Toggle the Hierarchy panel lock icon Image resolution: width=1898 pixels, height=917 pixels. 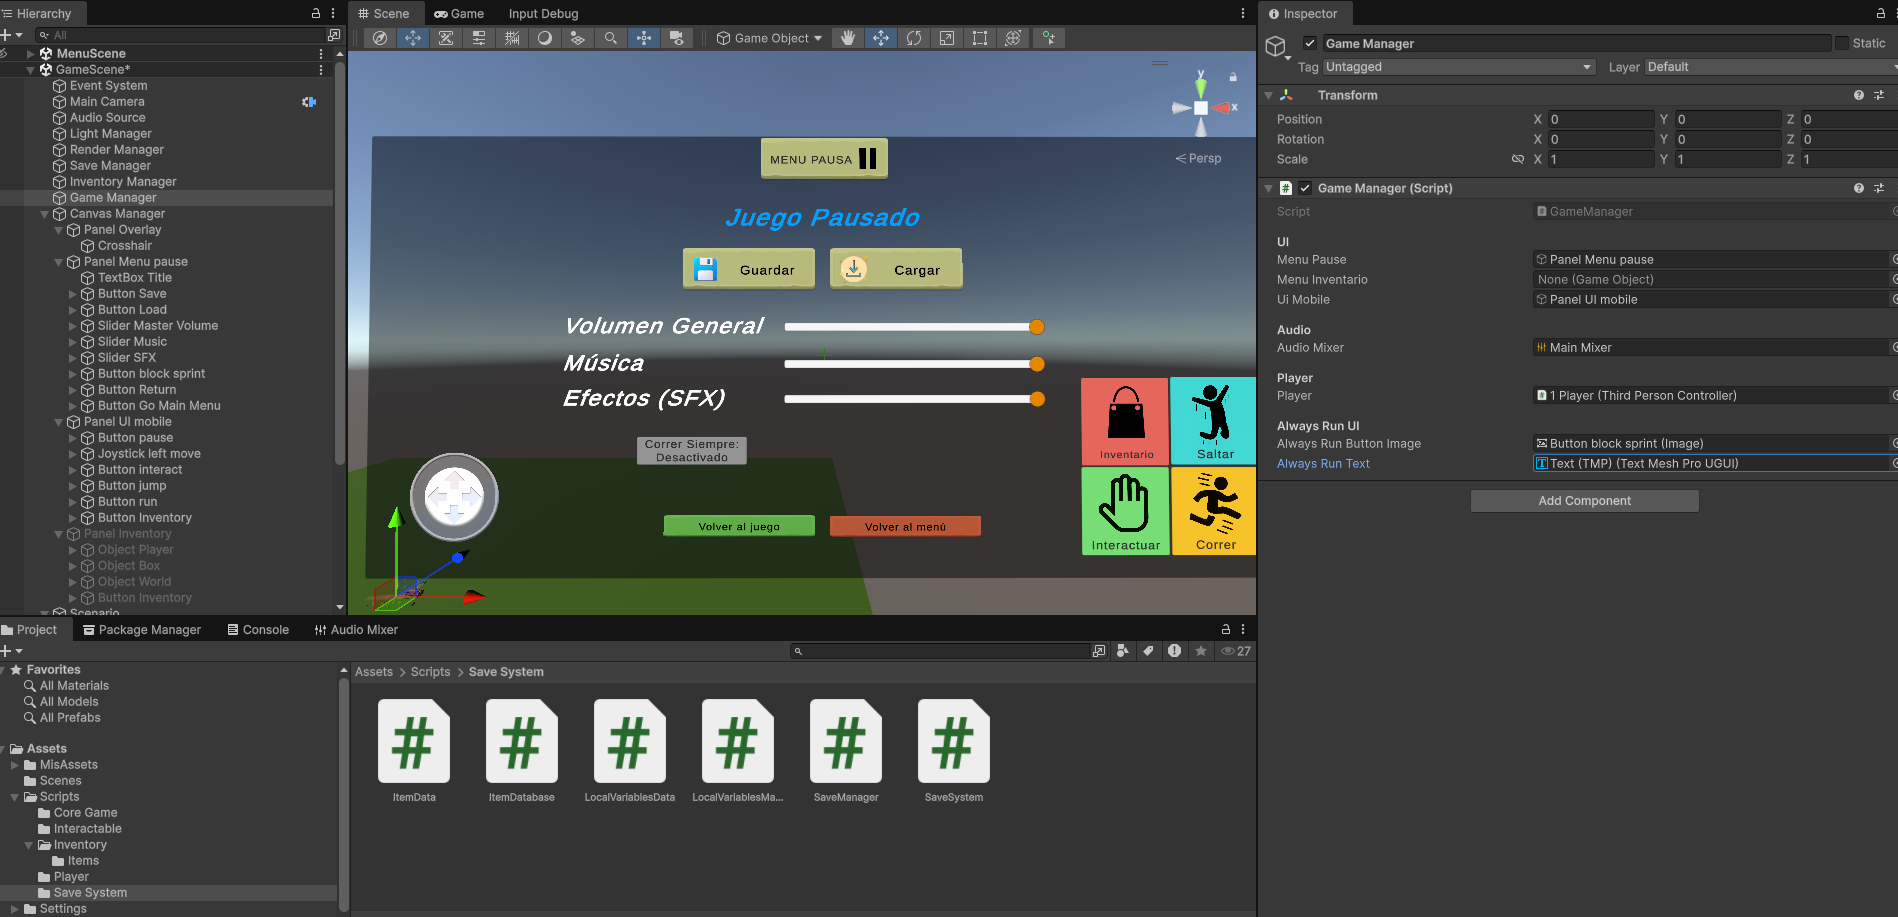point(316,13)
